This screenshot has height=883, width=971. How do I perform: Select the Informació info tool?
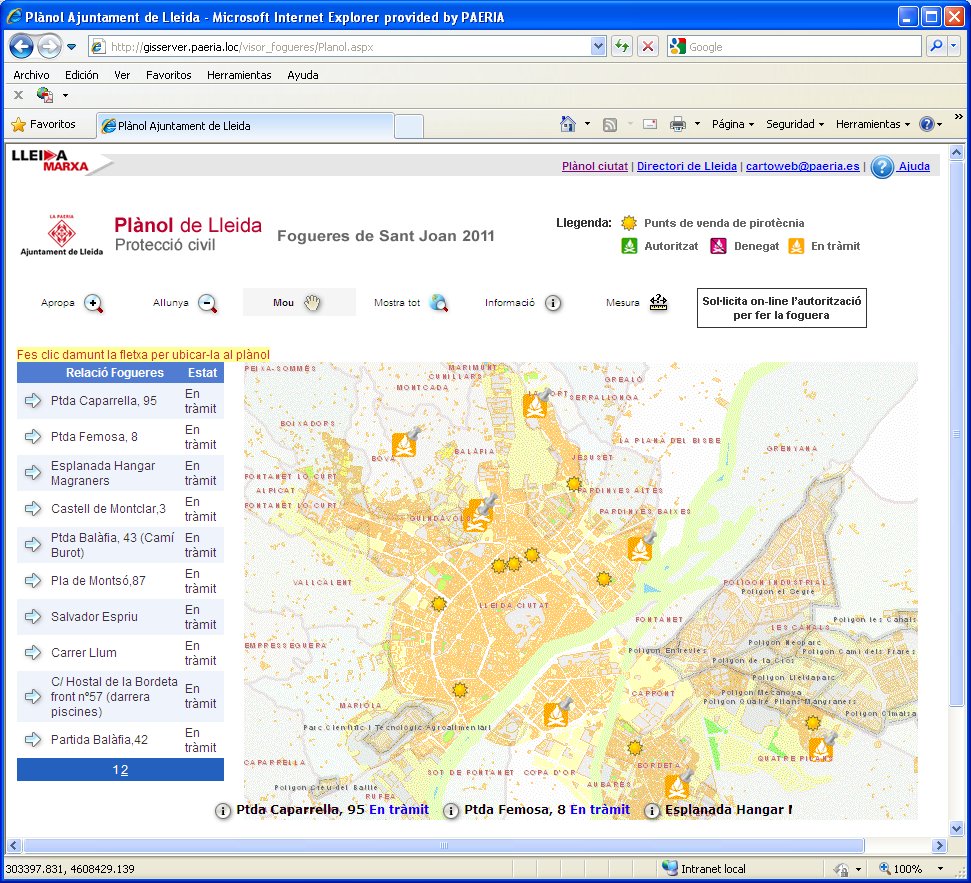click(x=552, y=303)
